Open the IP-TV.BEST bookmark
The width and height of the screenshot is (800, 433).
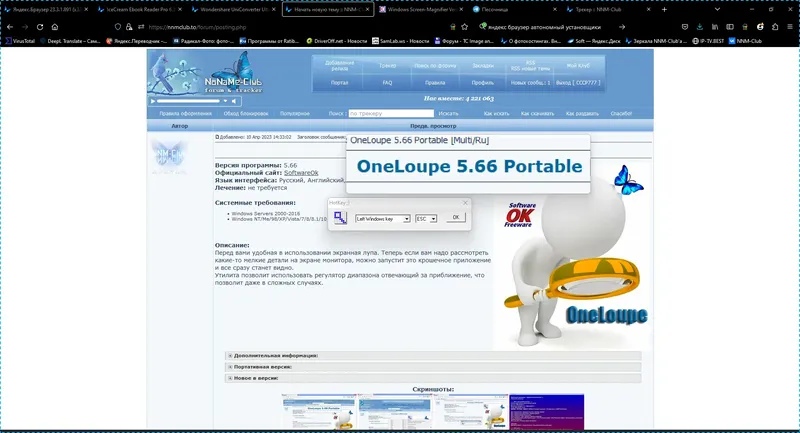point(708,41)
